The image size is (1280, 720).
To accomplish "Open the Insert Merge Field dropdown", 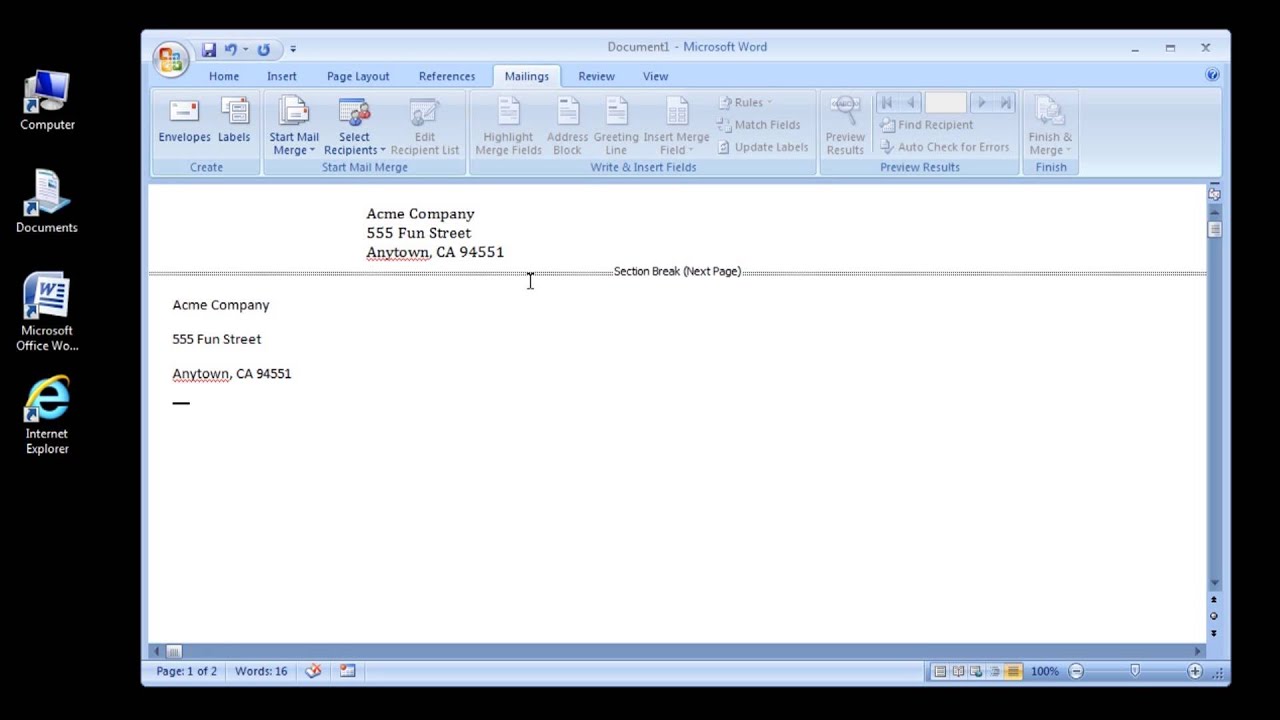I will point(676,126).
